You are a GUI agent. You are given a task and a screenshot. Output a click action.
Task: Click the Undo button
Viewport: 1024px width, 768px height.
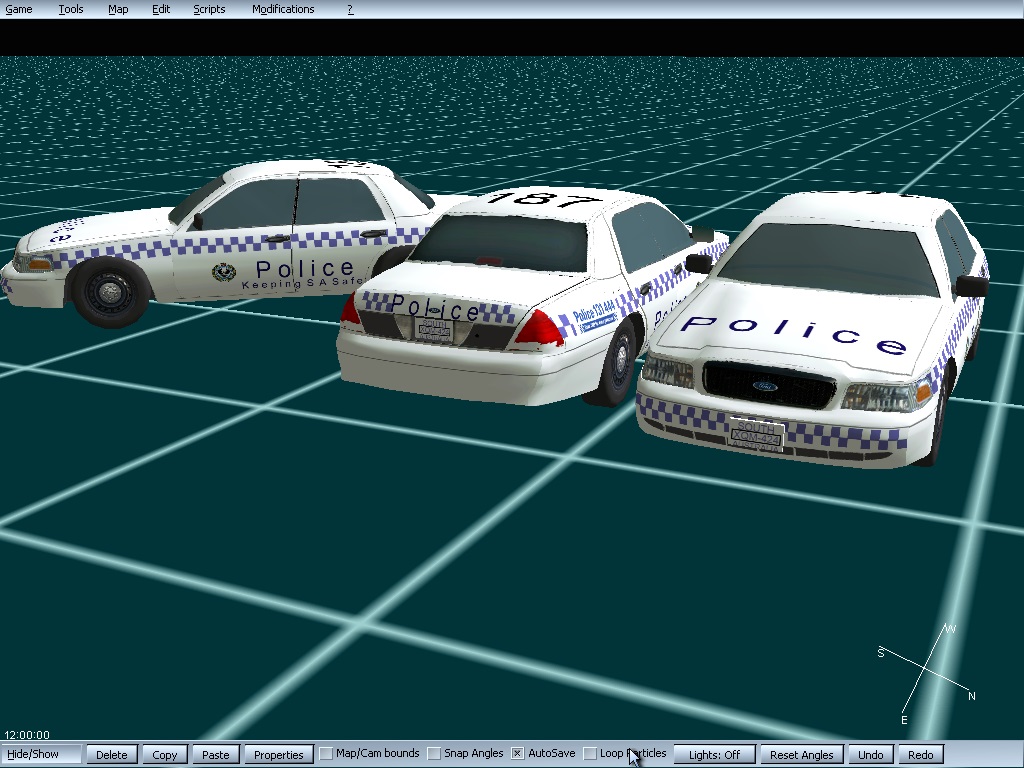click(x=871, y=754)
